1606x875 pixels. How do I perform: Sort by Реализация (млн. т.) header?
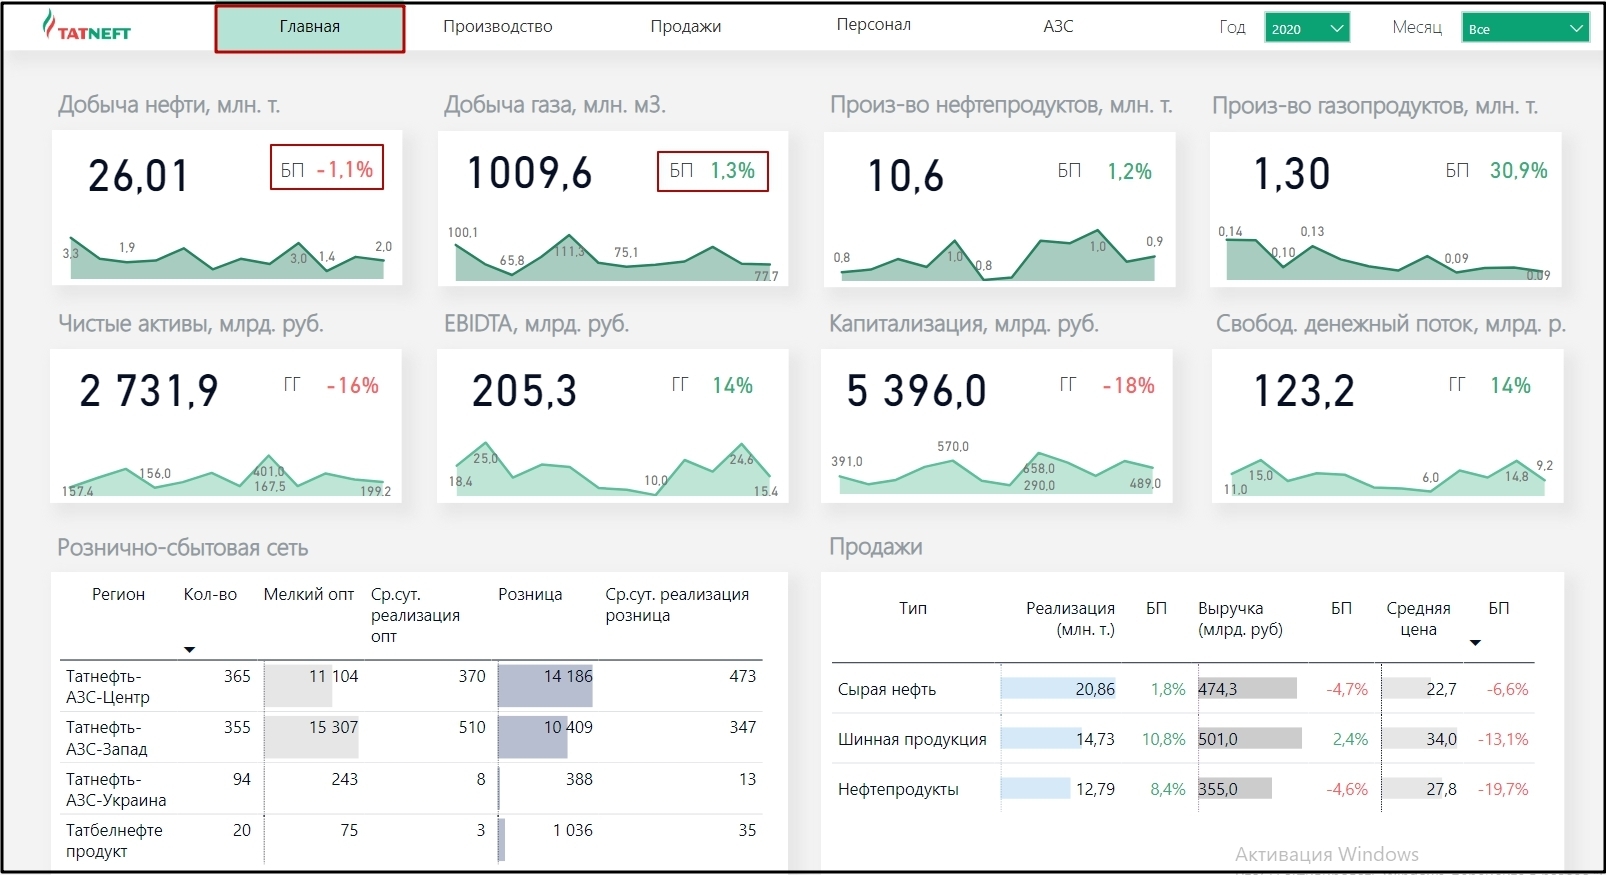pyautogui.click(x=1070, y=619)
